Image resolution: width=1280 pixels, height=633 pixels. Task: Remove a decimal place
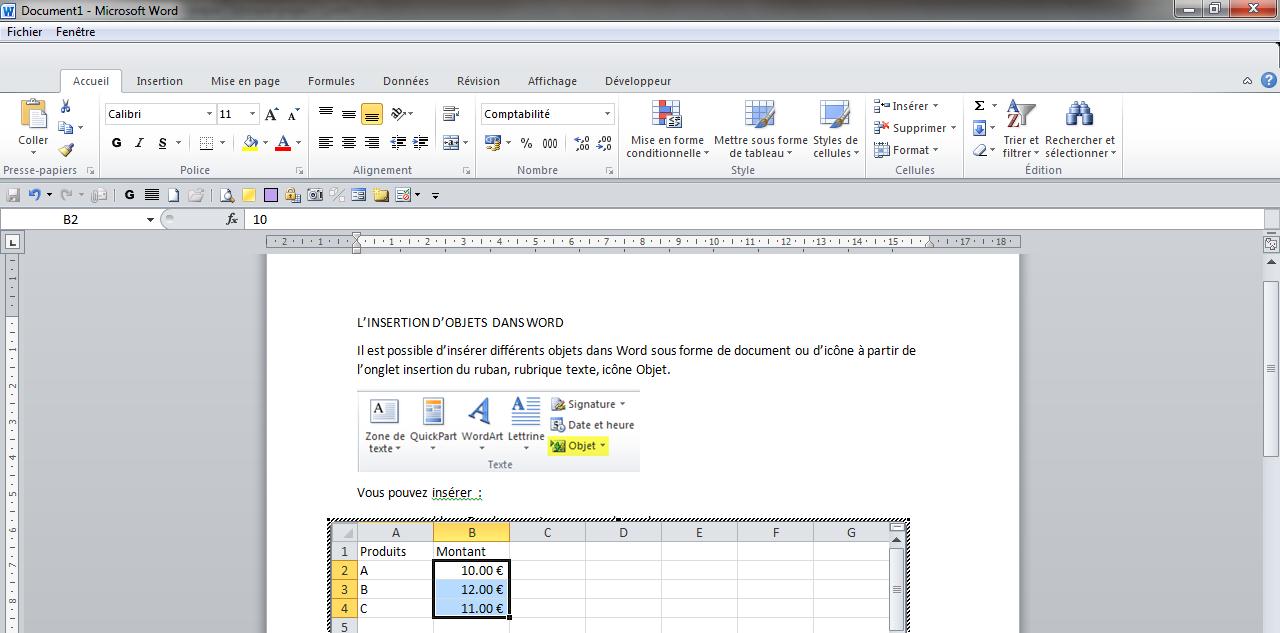tap(605, 143)
